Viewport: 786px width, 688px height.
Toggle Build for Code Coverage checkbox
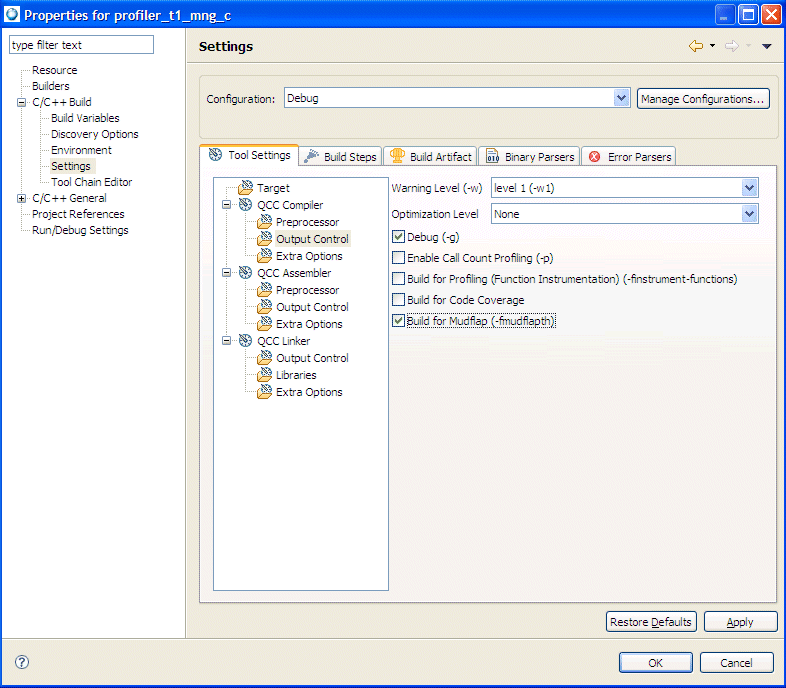(x=399, y=300)
